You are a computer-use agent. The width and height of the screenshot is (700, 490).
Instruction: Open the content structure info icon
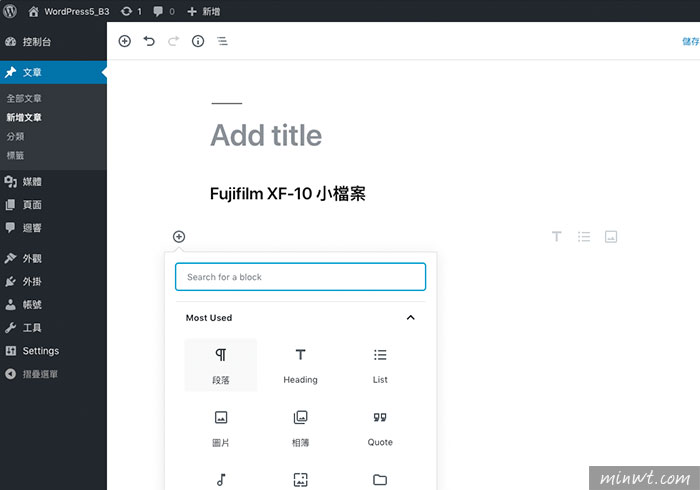pos(198,42)
